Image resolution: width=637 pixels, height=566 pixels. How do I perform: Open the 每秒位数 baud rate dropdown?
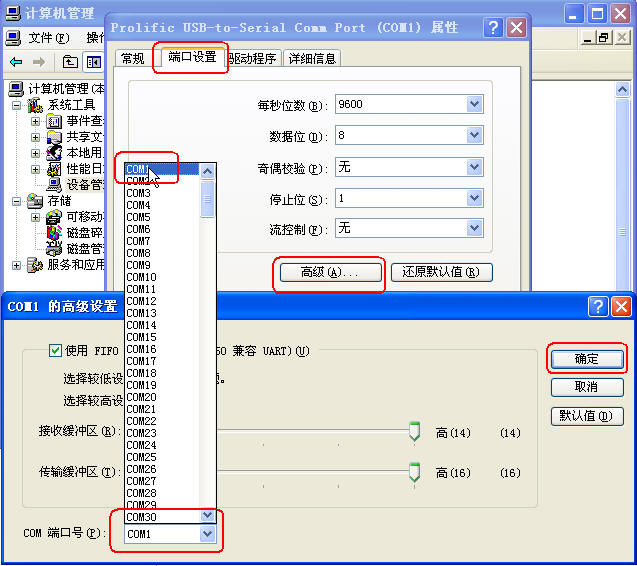tap(474, 105)
